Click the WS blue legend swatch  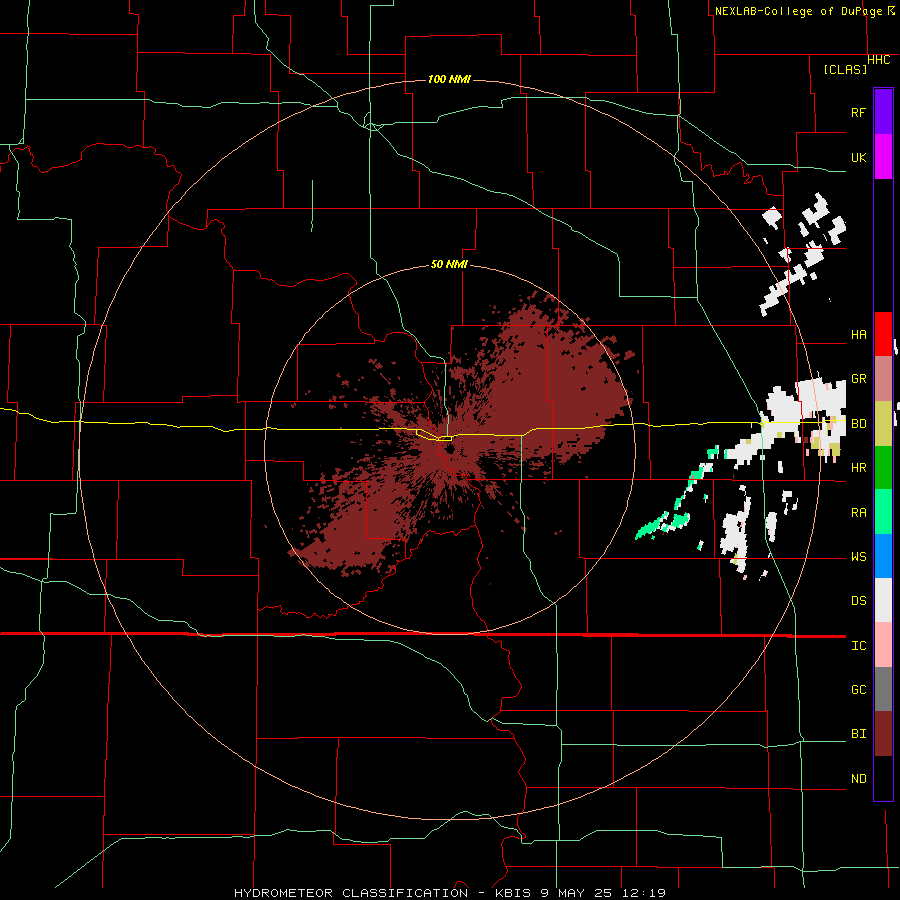tap(883, 556)
